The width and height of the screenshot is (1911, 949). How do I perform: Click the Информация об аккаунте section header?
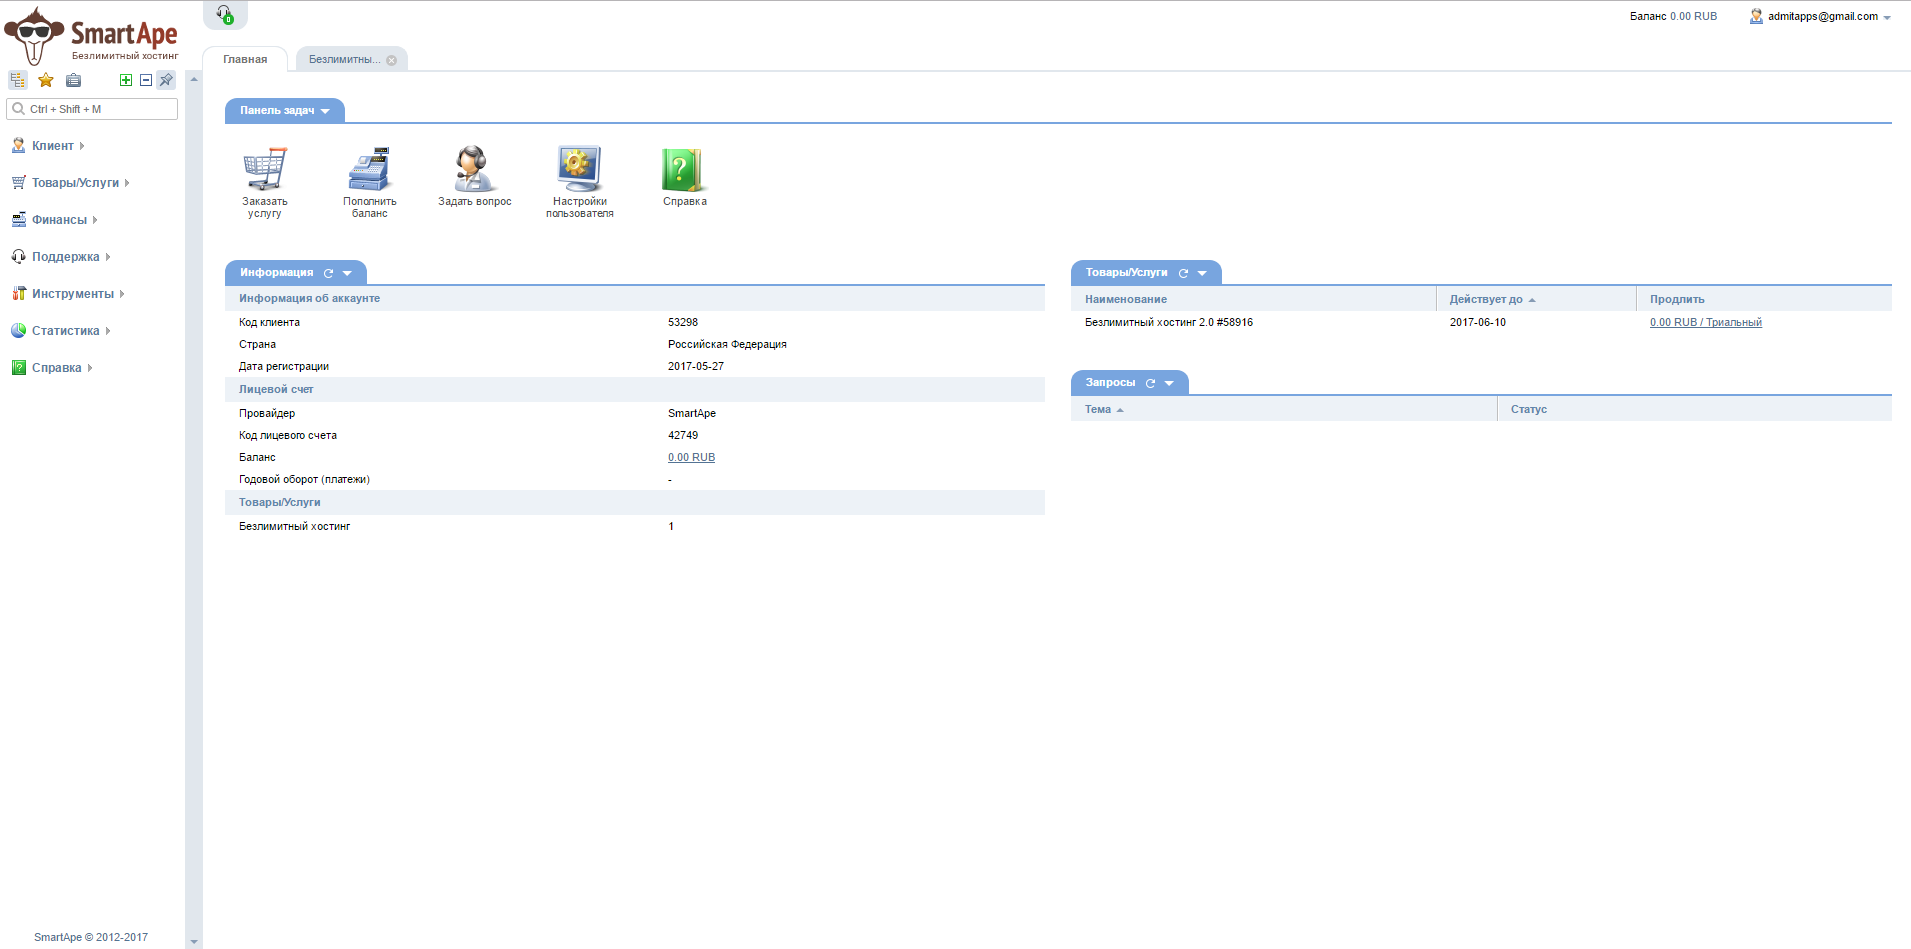pyautogui.click(x=635, y=298)
